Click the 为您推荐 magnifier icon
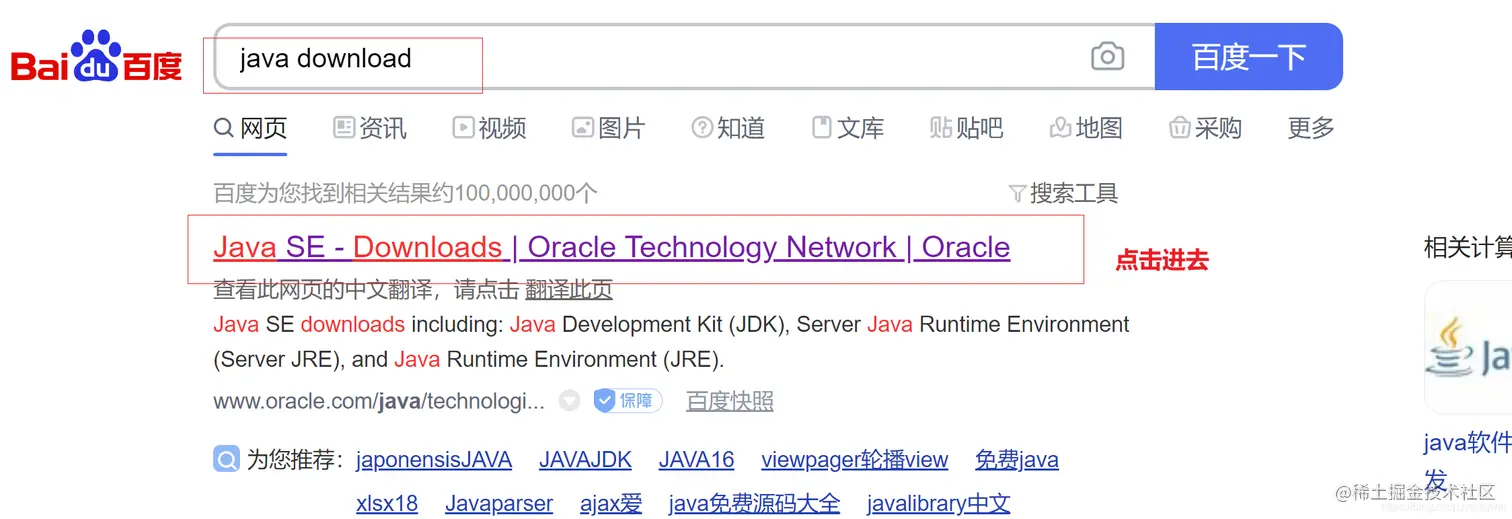1512x519 pixels. (x=227, y=459)
